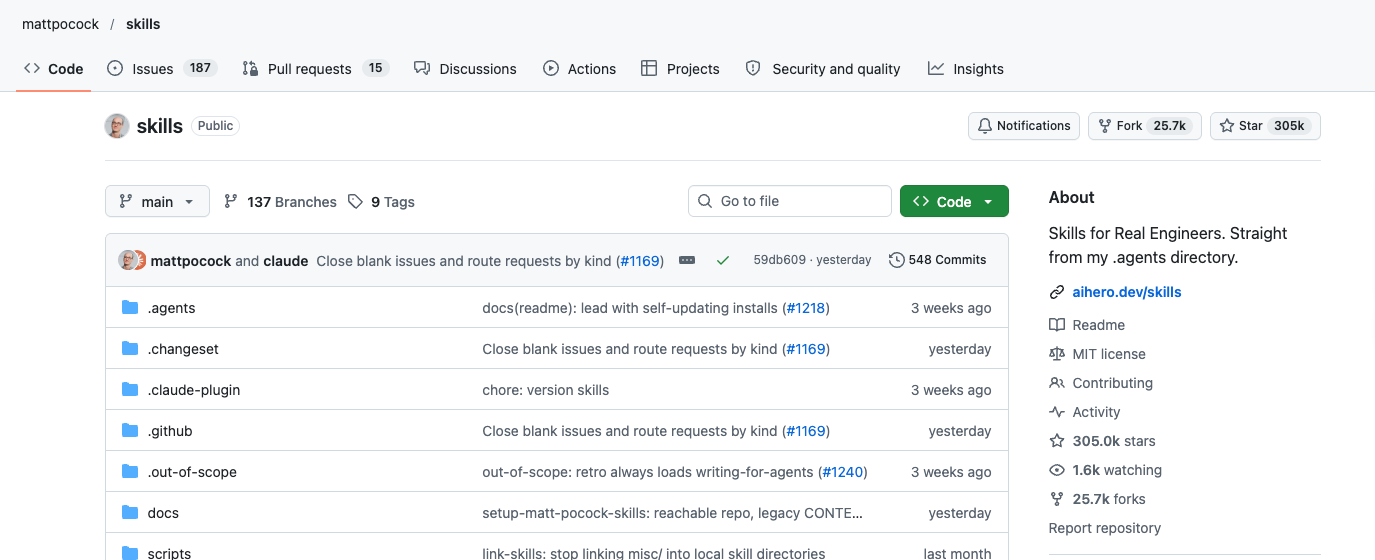1375x560 pixels.
Task: Click the 305k count on Star button
Action: (1289, 126)
